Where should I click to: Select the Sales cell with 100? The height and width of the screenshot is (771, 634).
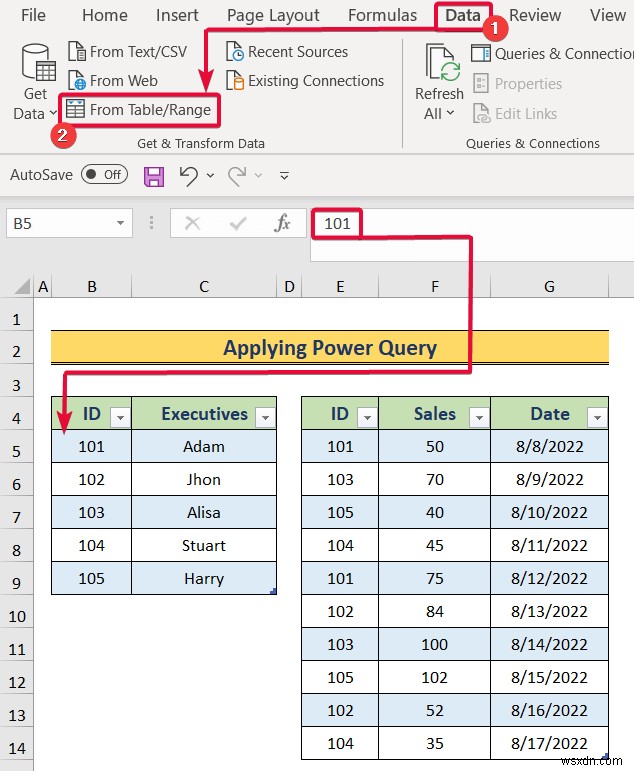click(435, 644)
